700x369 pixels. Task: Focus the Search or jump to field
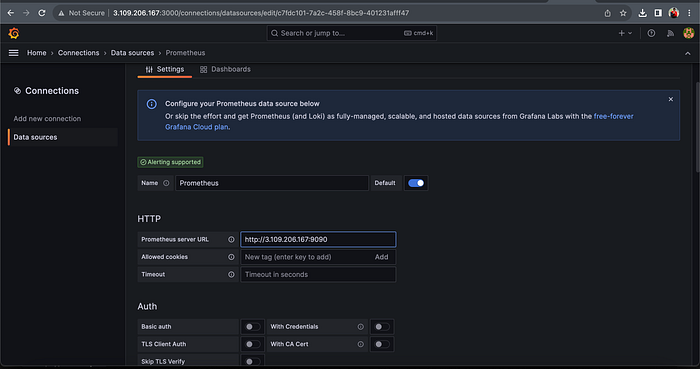point(351,33)
